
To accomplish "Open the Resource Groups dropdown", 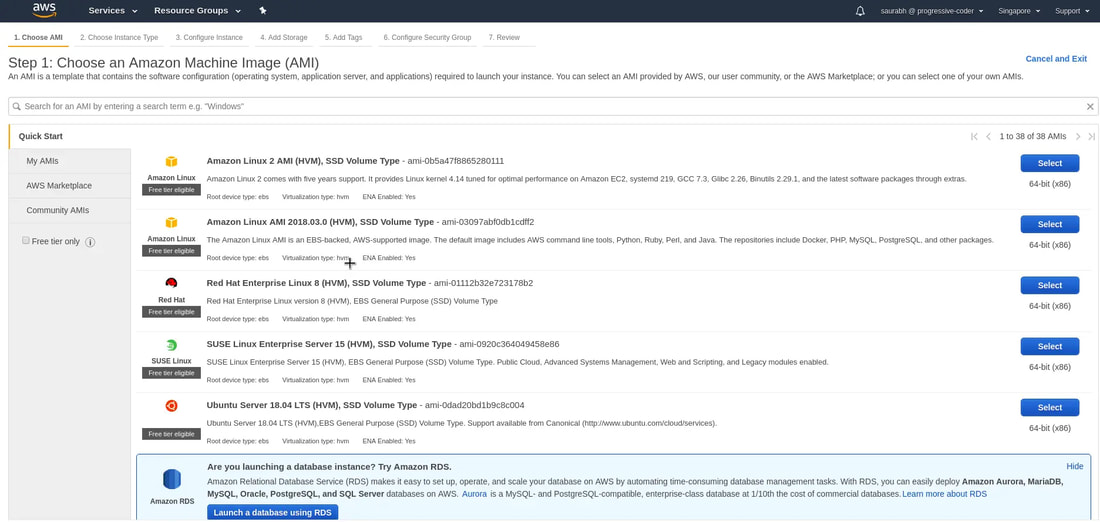I will point(197,11).
